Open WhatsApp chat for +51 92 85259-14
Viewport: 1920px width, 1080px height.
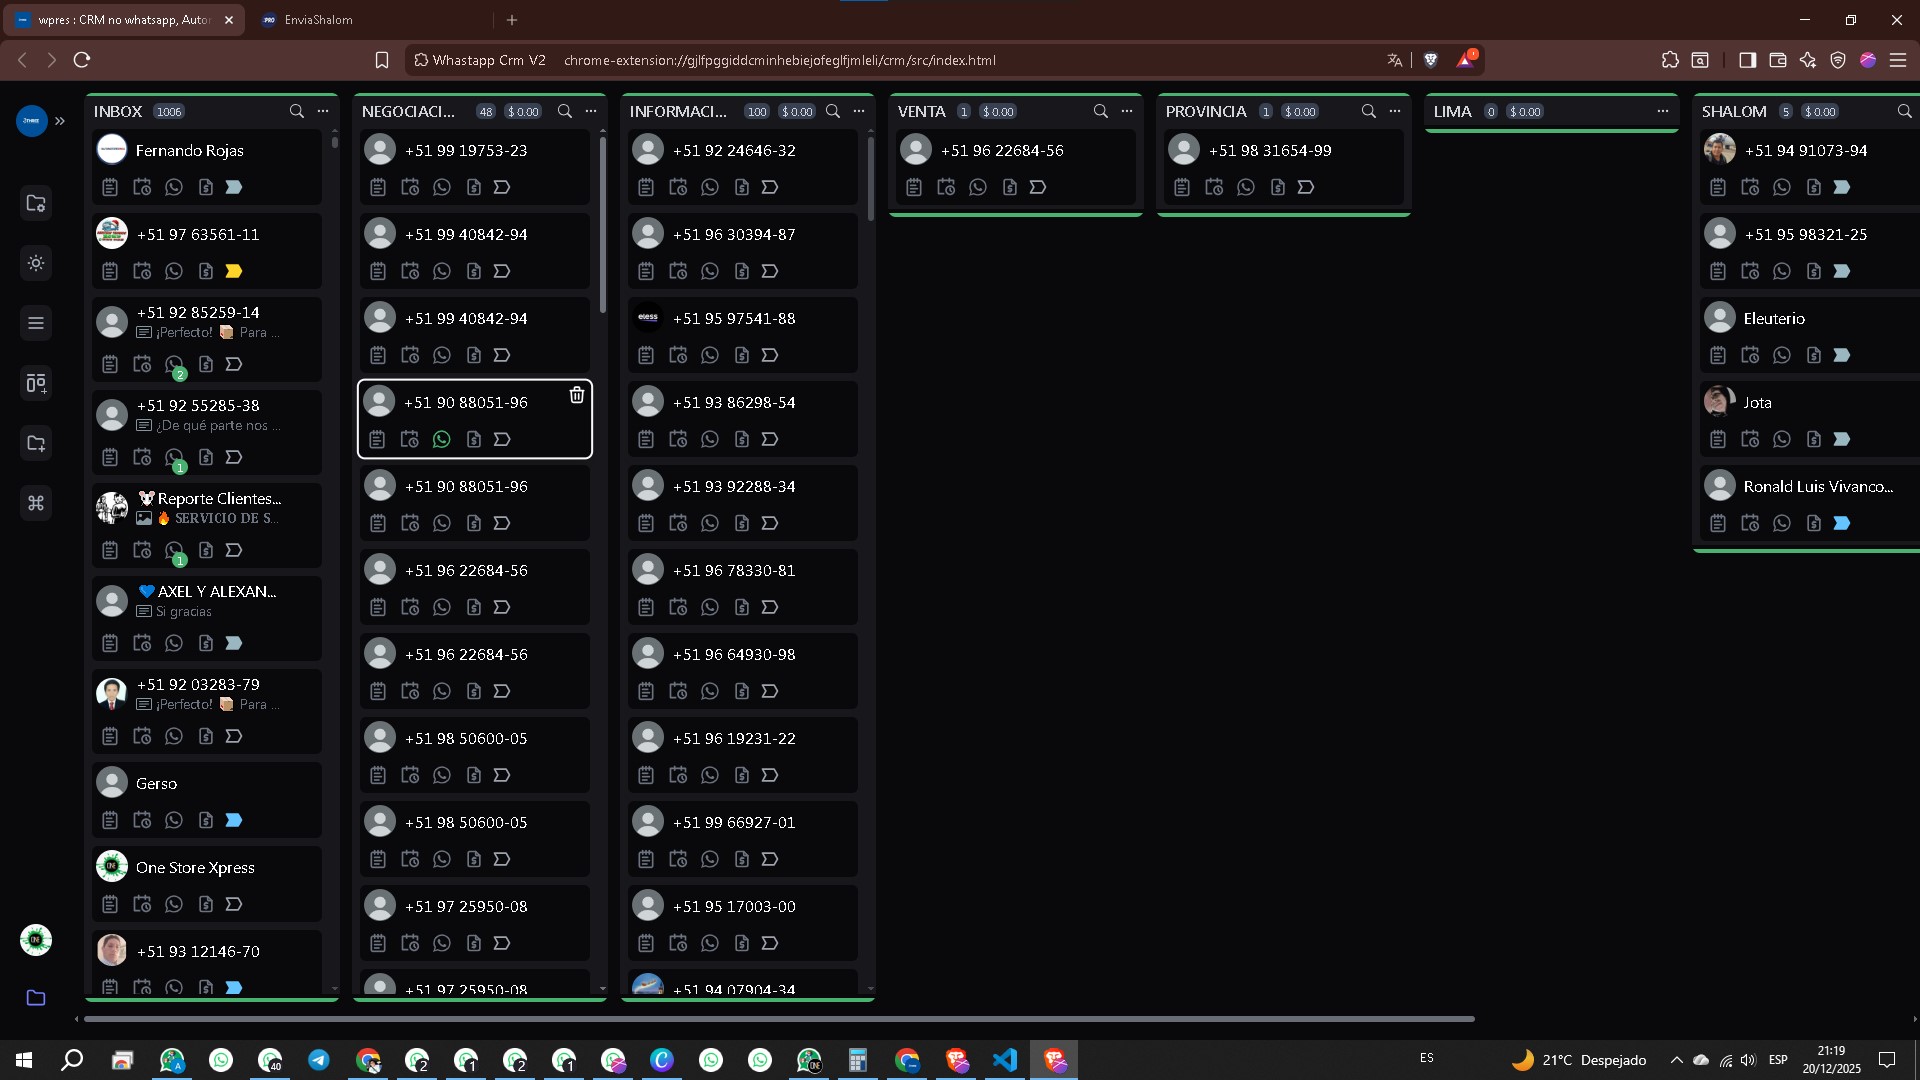click(x=174, y=364)
